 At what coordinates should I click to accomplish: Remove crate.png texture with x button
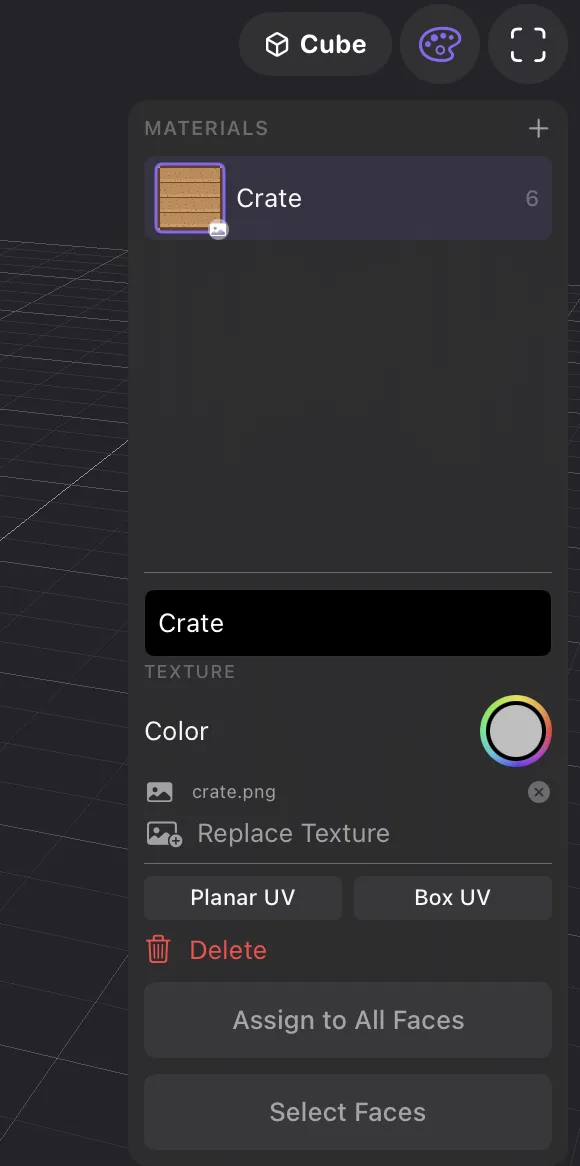click(539, 792)
